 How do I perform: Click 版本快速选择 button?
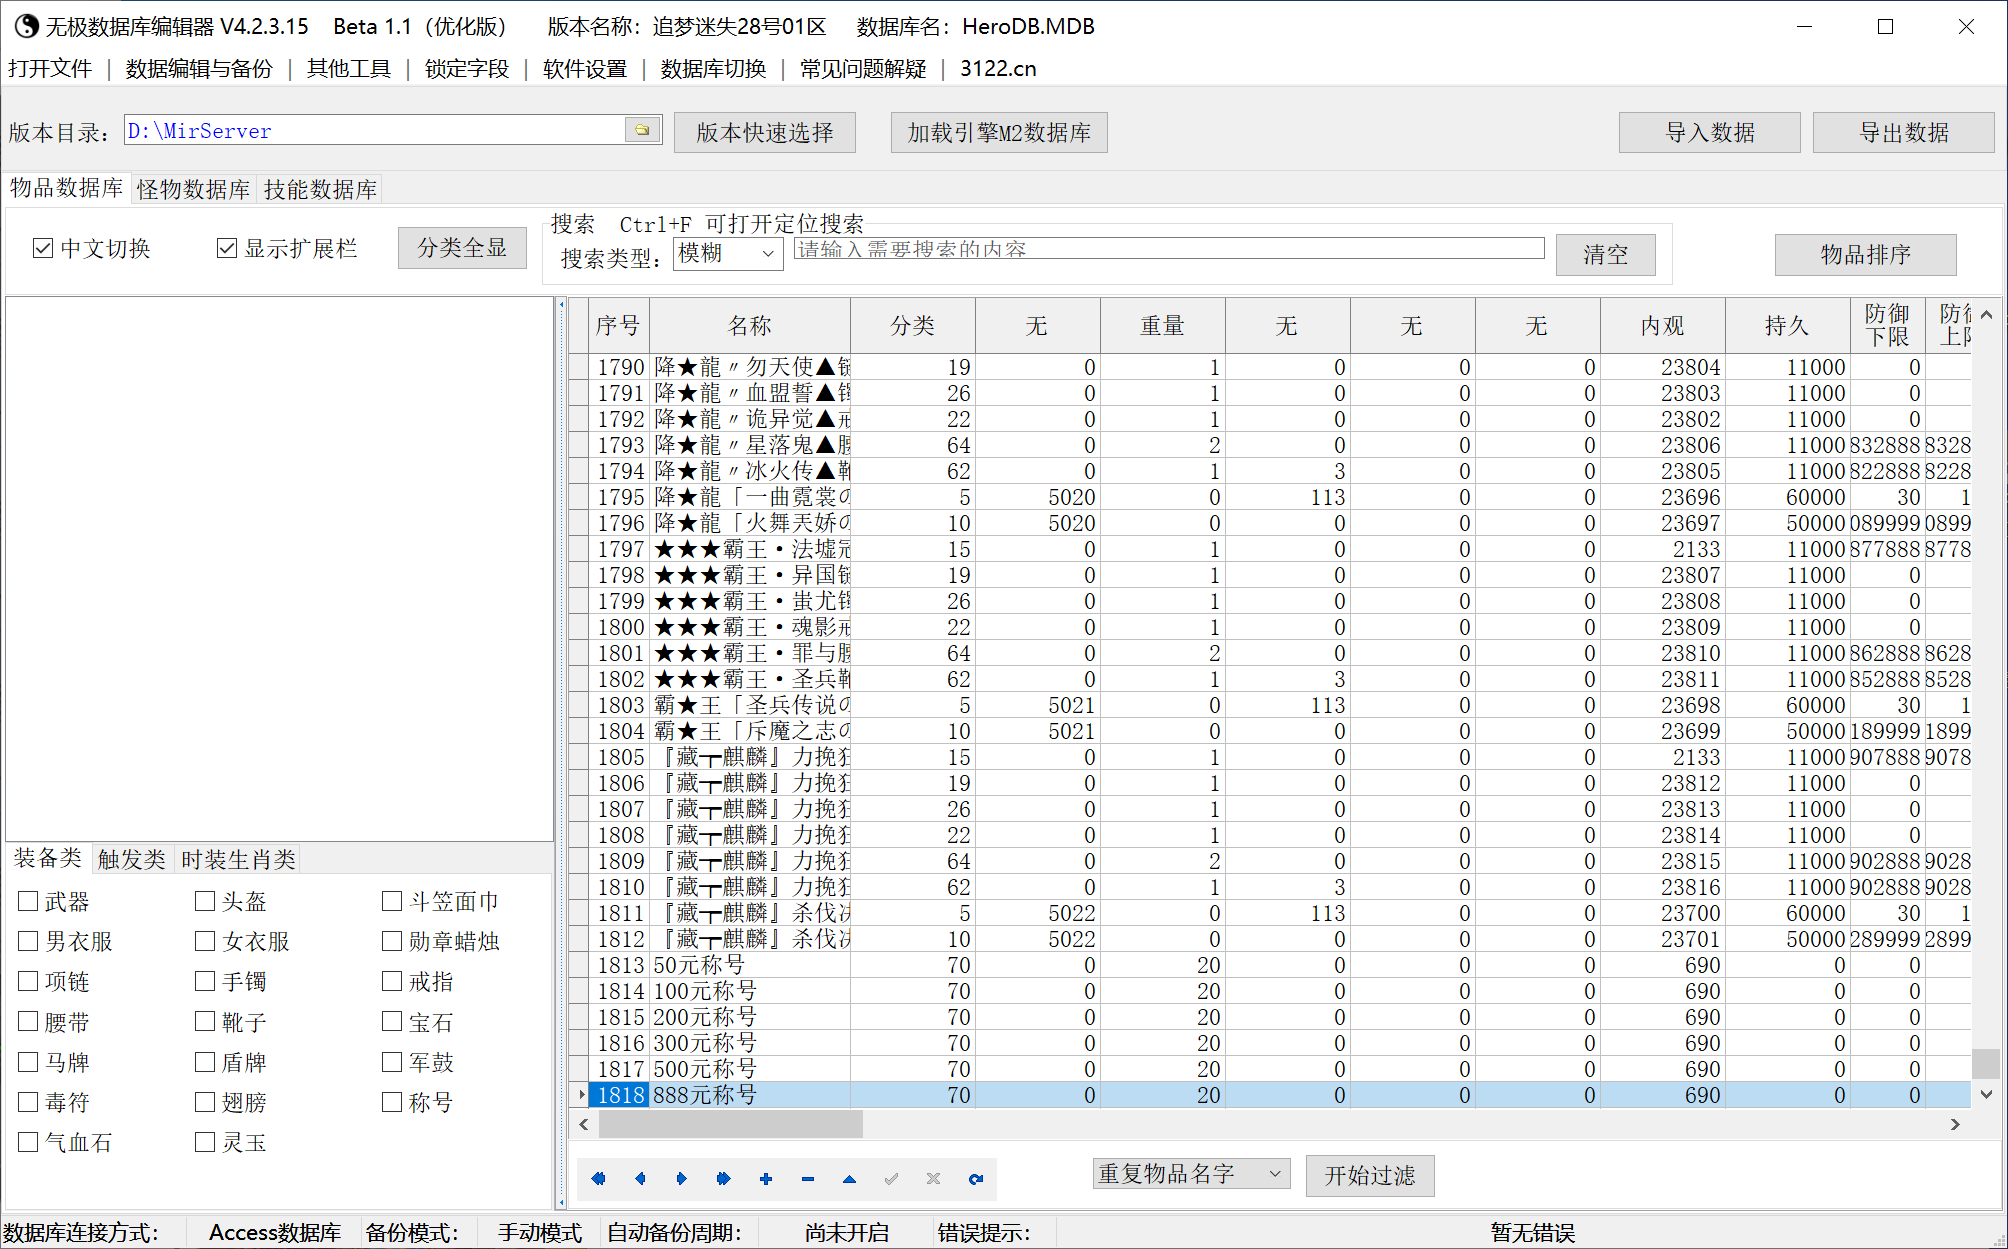[x=765, y=132]
